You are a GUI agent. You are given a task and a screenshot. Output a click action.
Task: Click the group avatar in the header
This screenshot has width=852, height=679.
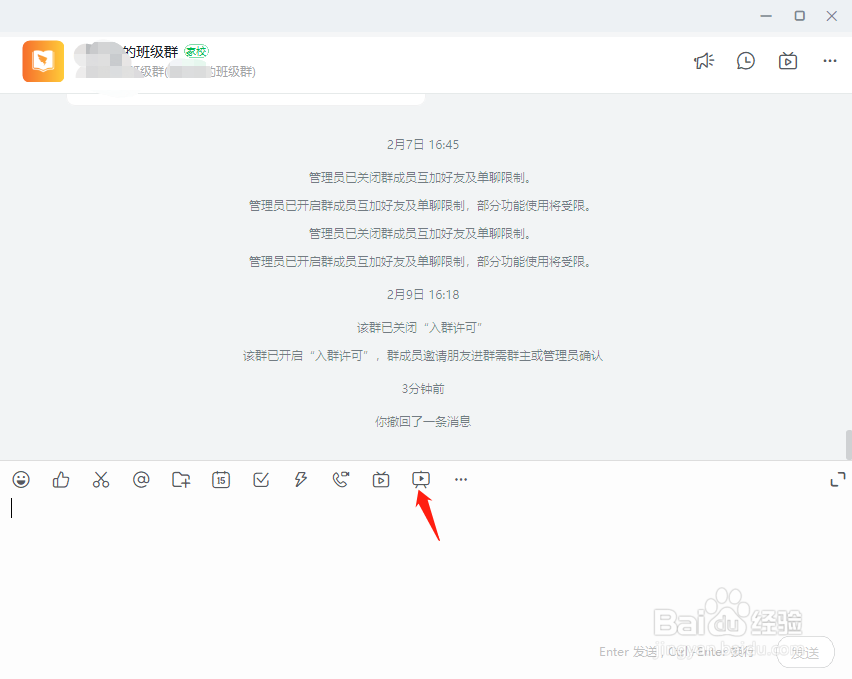[42, 62]
